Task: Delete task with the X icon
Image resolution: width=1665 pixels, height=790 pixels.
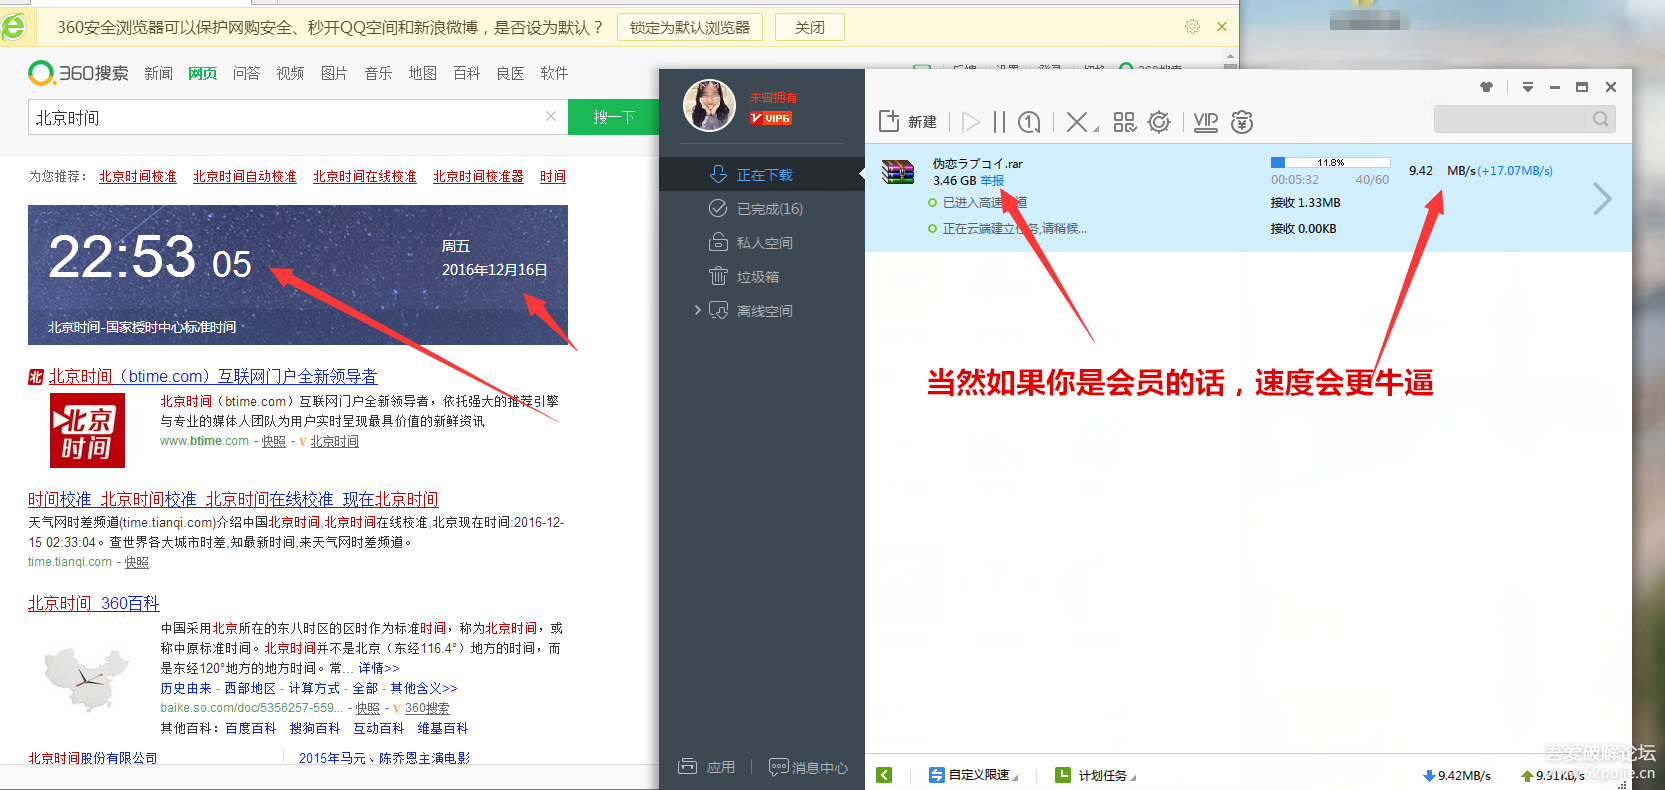Action: click(1076, 122)
